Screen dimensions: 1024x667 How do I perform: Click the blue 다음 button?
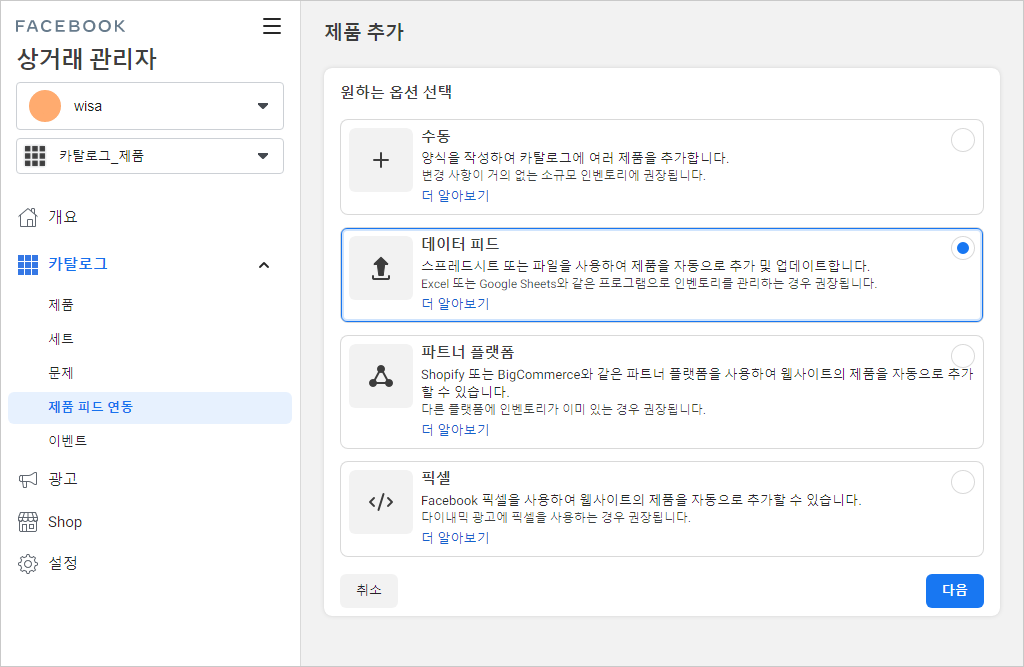[x=955, y=591]
